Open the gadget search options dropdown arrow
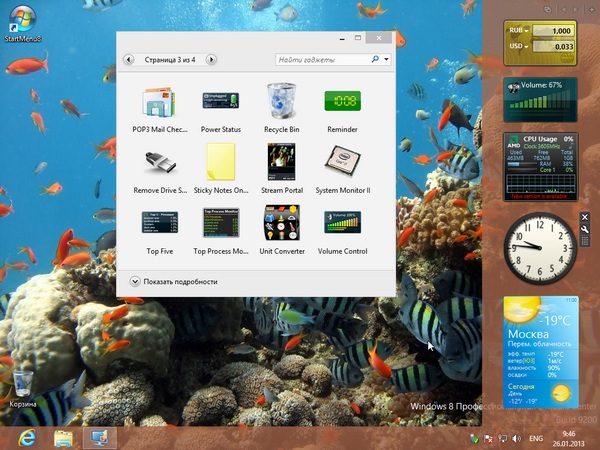 tap(386, 60)
